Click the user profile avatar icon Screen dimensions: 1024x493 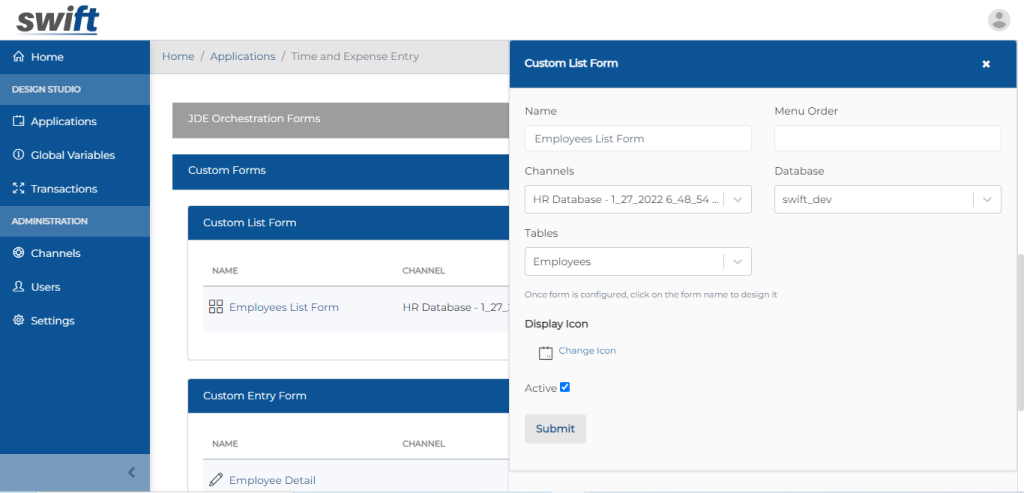point(998,20)
